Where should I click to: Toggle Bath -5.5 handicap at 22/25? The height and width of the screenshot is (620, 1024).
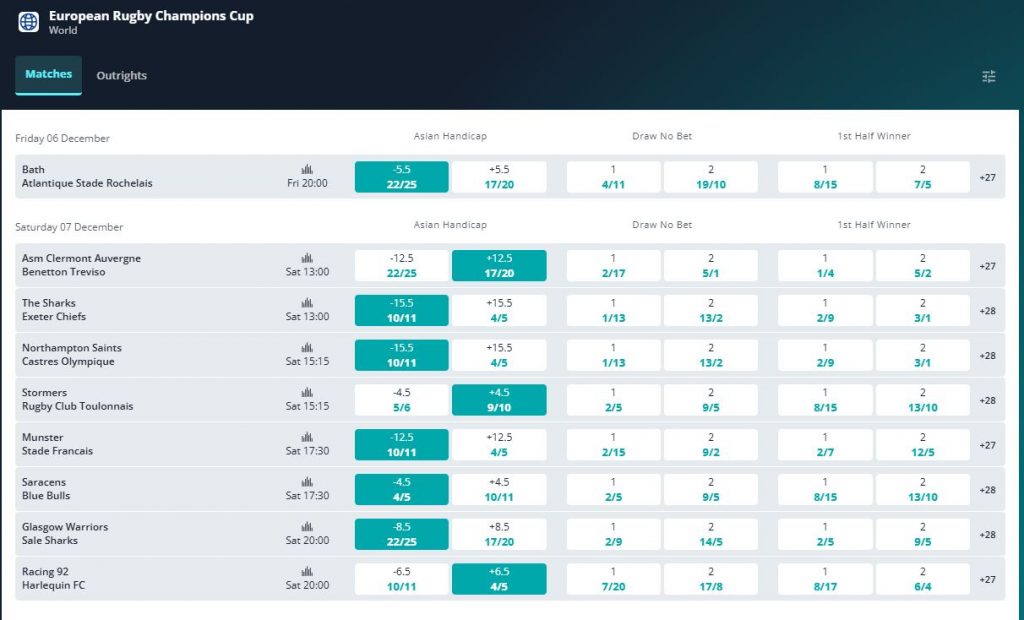coord(402,177)
